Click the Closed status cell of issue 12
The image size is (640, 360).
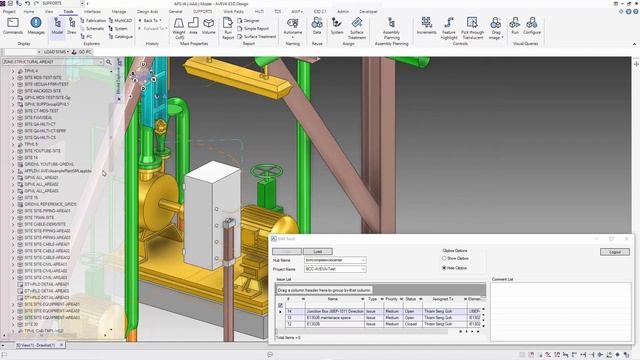click(x=413, y=324)
